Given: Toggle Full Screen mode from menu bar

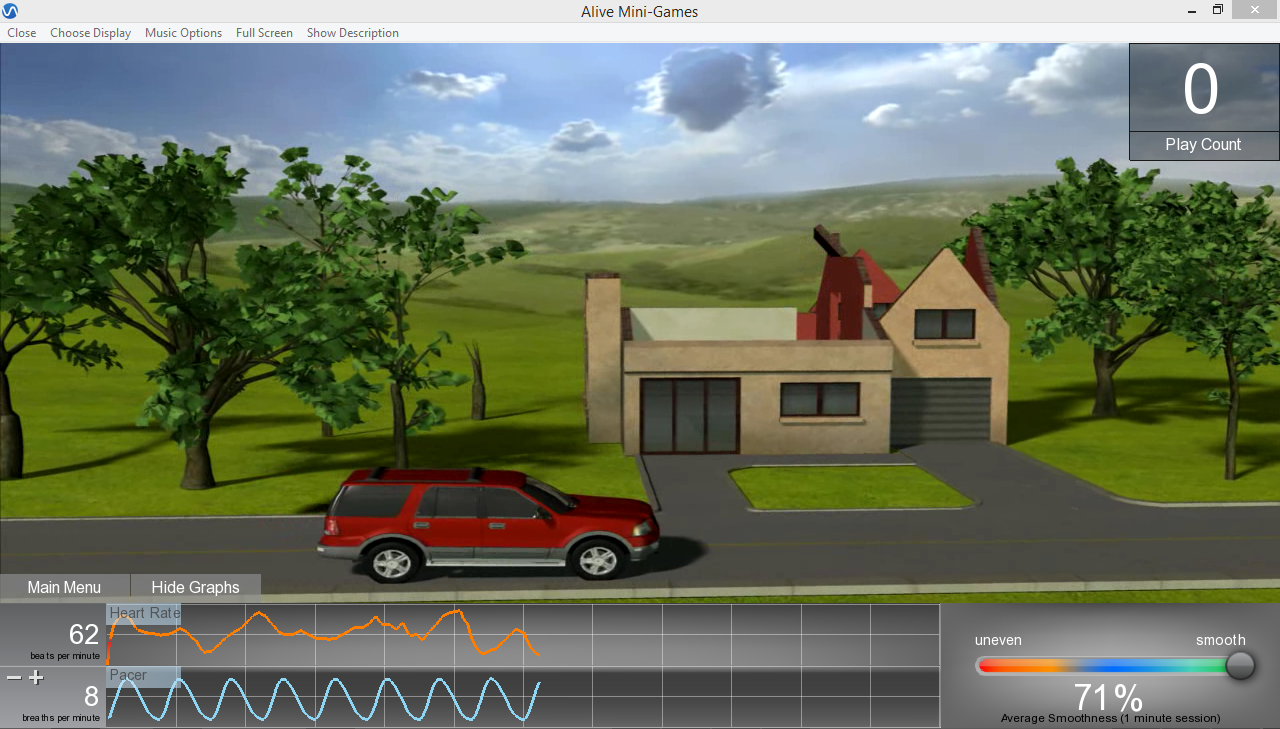Looking at the screenshot, I should click(x=264, y=33).
